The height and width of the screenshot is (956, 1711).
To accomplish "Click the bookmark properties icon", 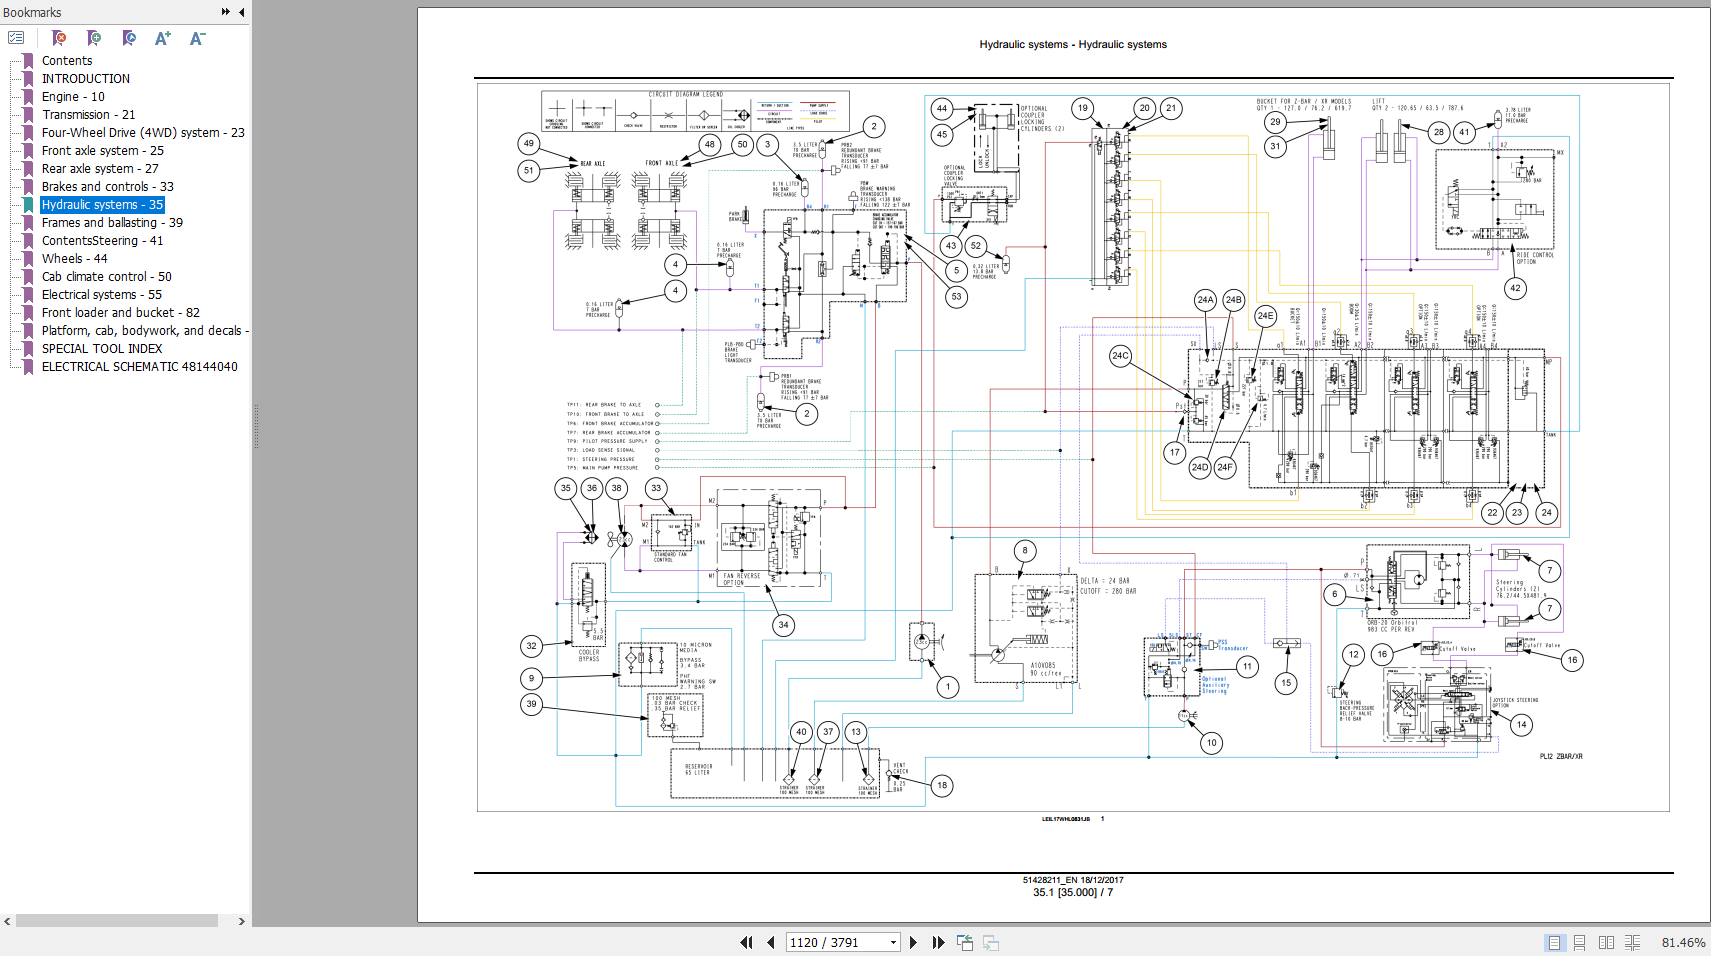I will point(129,38).
